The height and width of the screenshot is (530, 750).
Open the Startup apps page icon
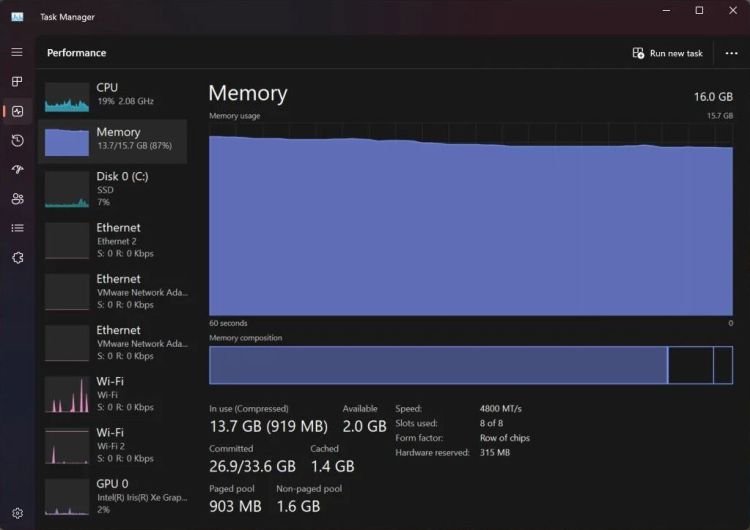coord(17,170)
